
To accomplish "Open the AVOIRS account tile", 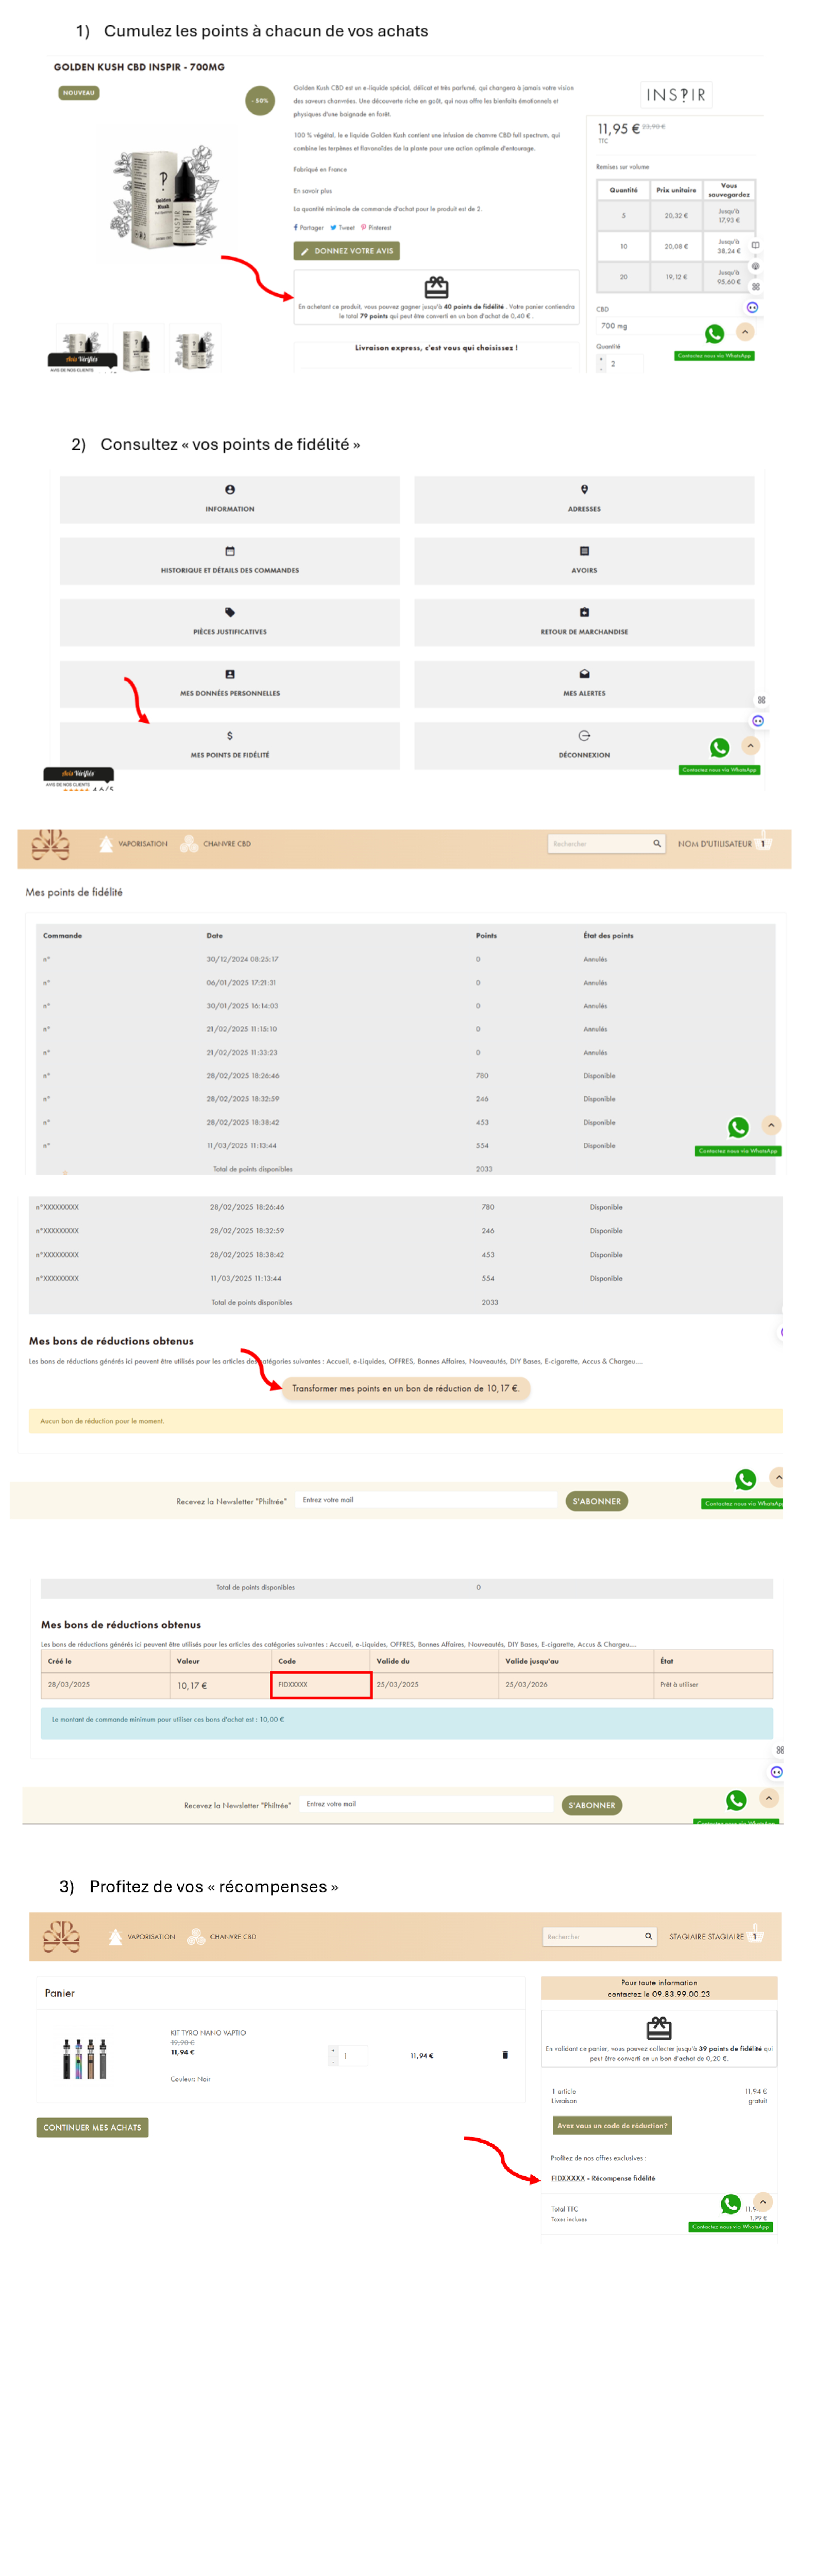I will [x=584, y=561].
